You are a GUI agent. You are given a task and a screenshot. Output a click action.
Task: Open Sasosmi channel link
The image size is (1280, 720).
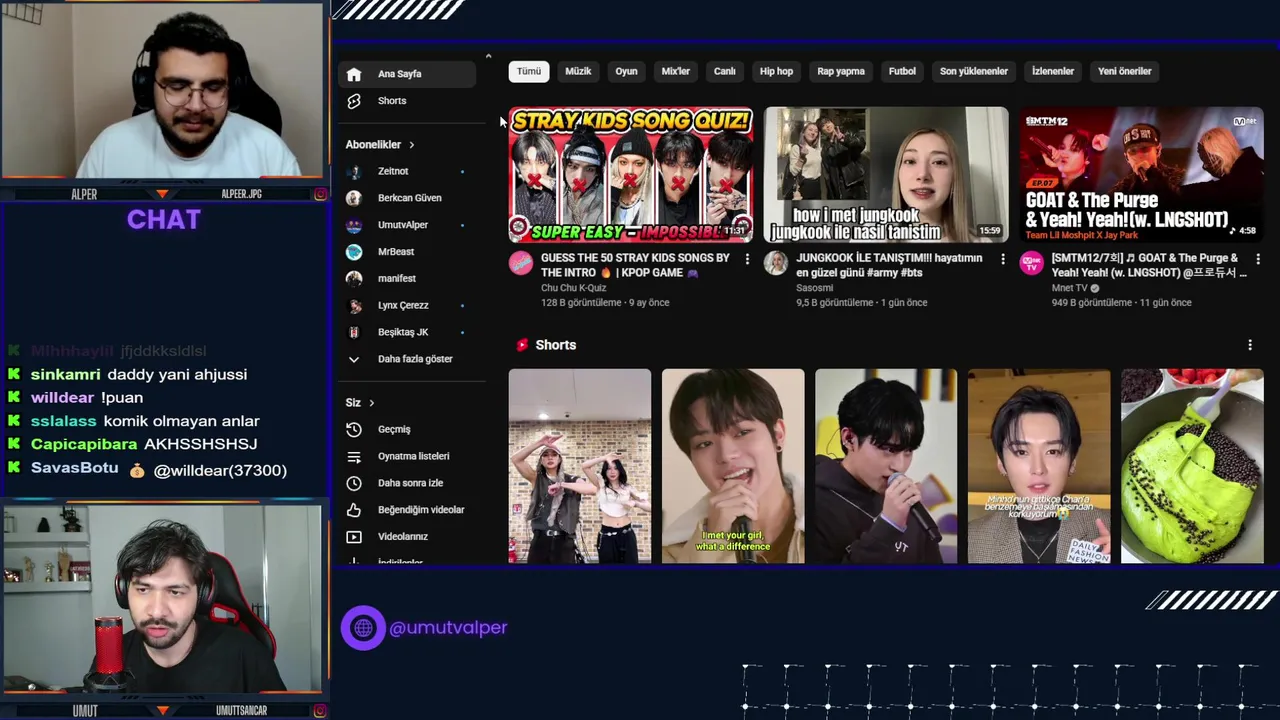(814, 288)
